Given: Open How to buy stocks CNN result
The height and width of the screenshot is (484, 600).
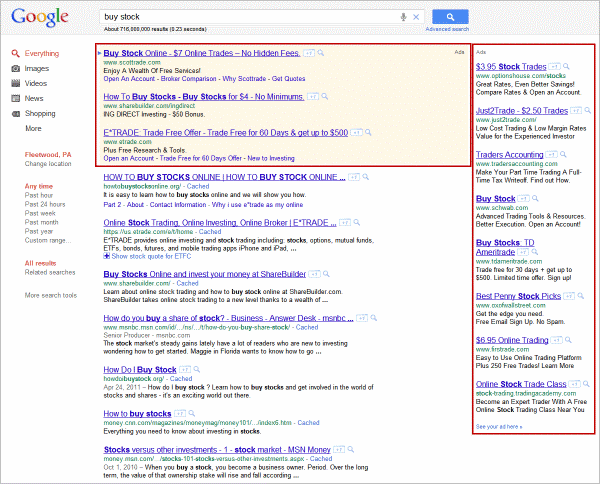Looking at the screenshot, I should [x=137, y=414].
